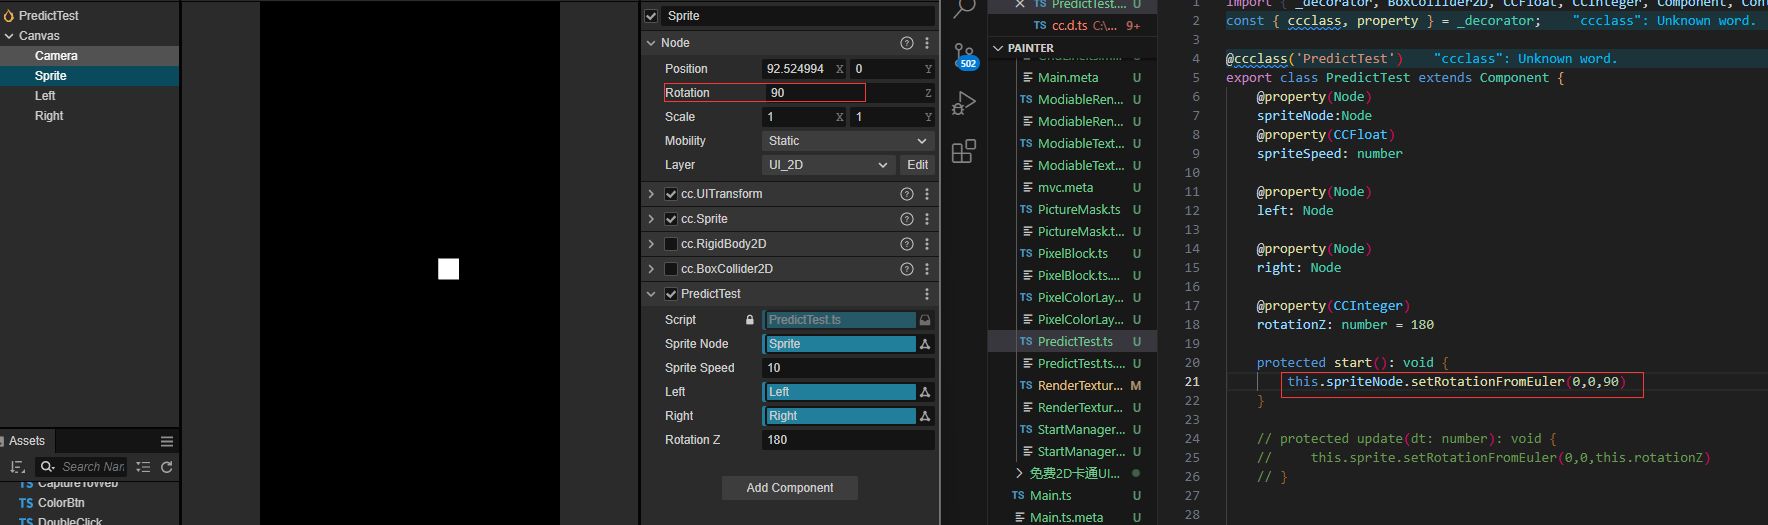The width and height of the screenshot is (1768, 525).
Task: Expand 免费2D卡通UI folder
Action: pos(1019,473)
